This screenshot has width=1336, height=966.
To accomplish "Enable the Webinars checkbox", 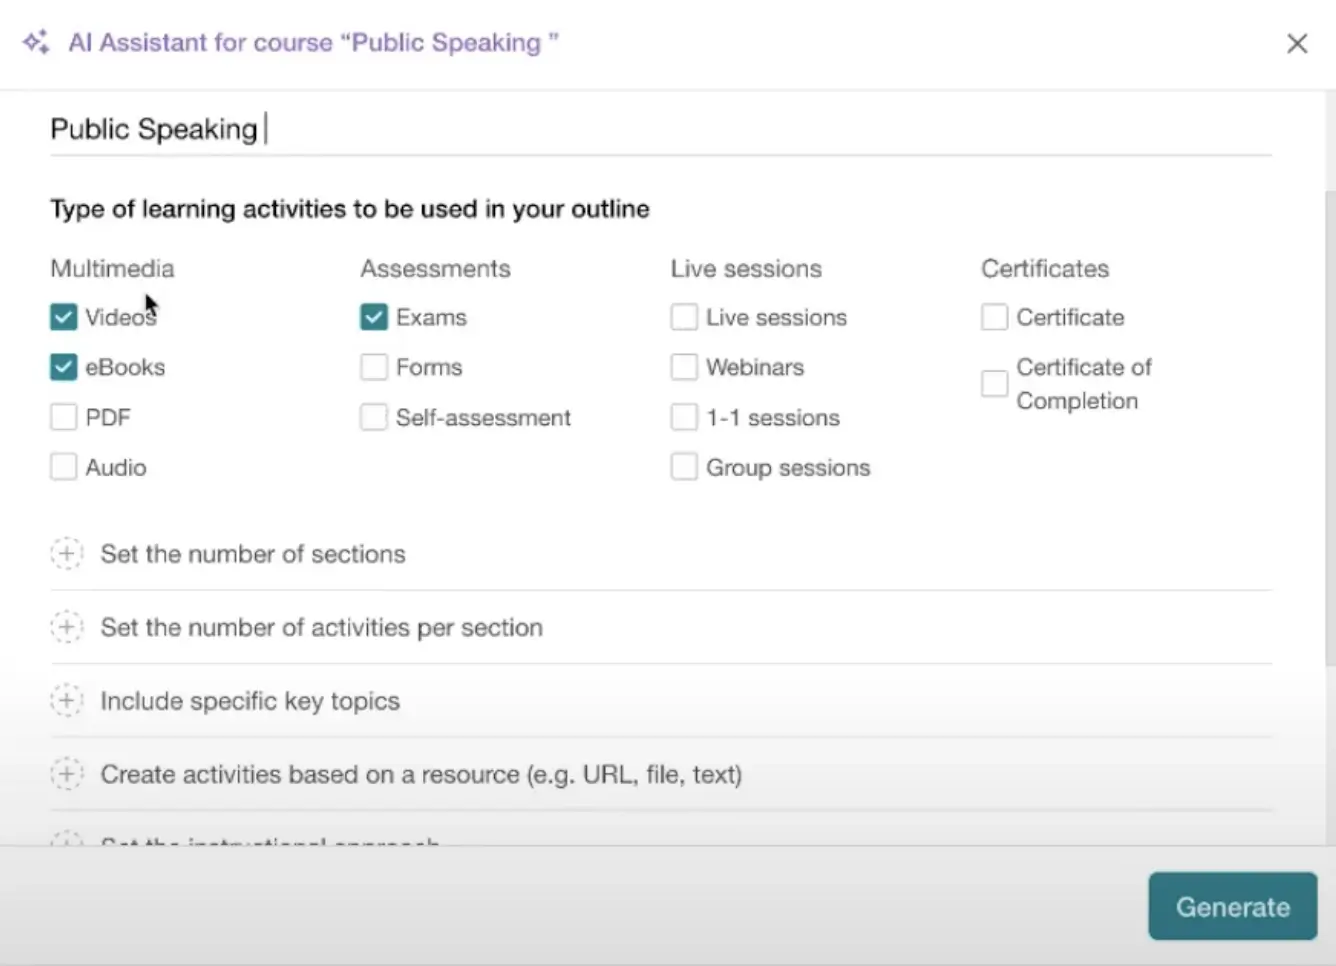I will tap(684, 367).
